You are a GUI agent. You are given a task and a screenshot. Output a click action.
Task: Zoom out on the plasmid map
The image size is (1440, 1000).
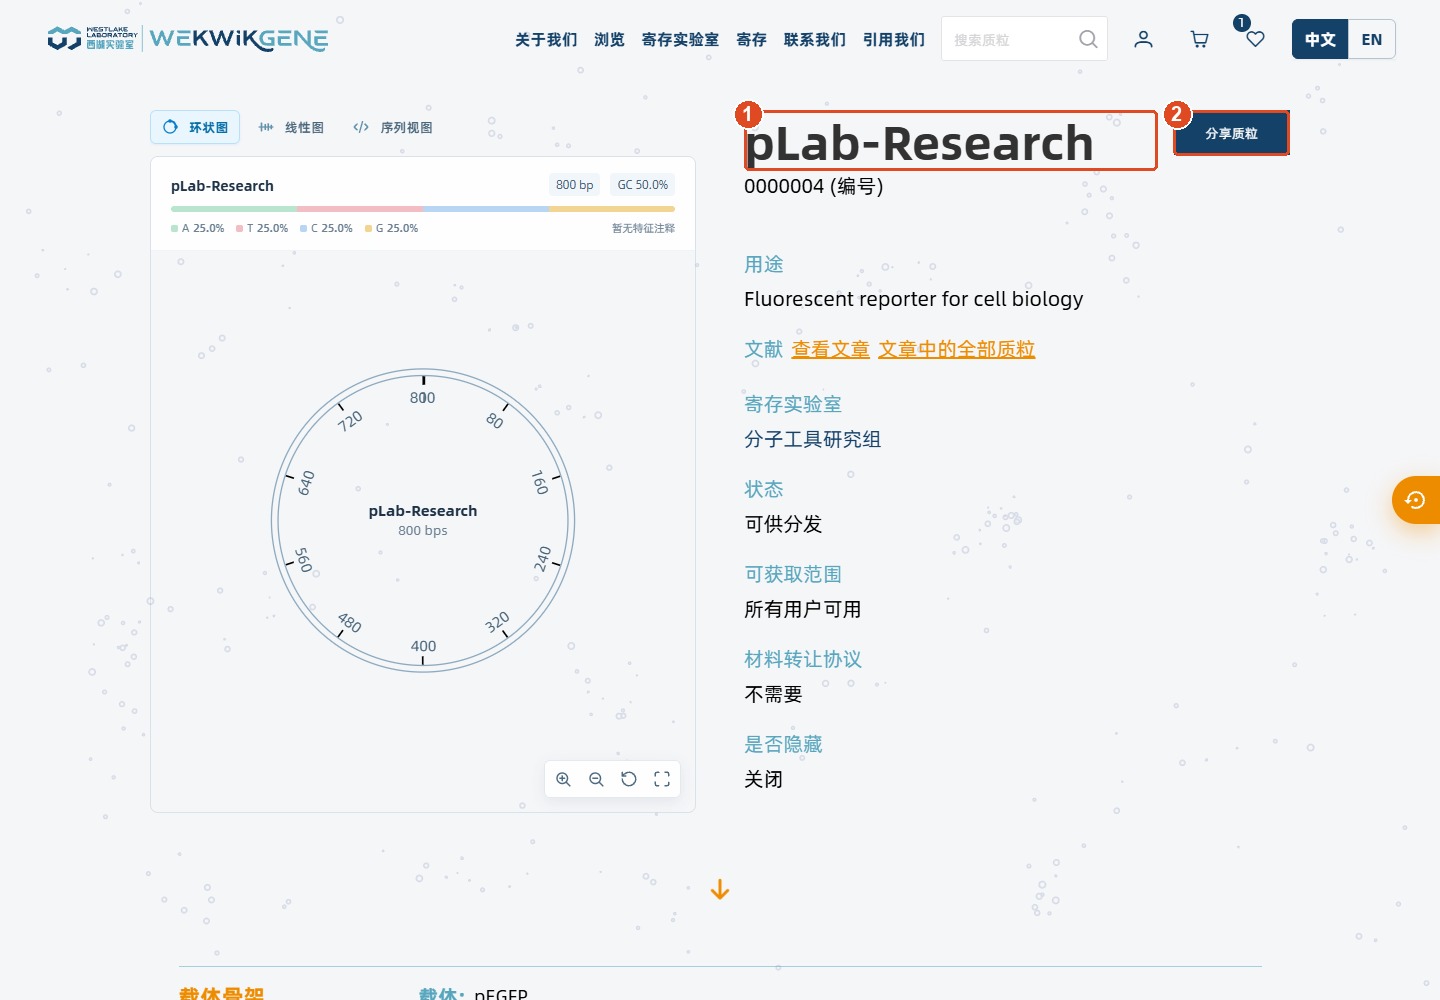pyautogui.click(x=596, y=779)
